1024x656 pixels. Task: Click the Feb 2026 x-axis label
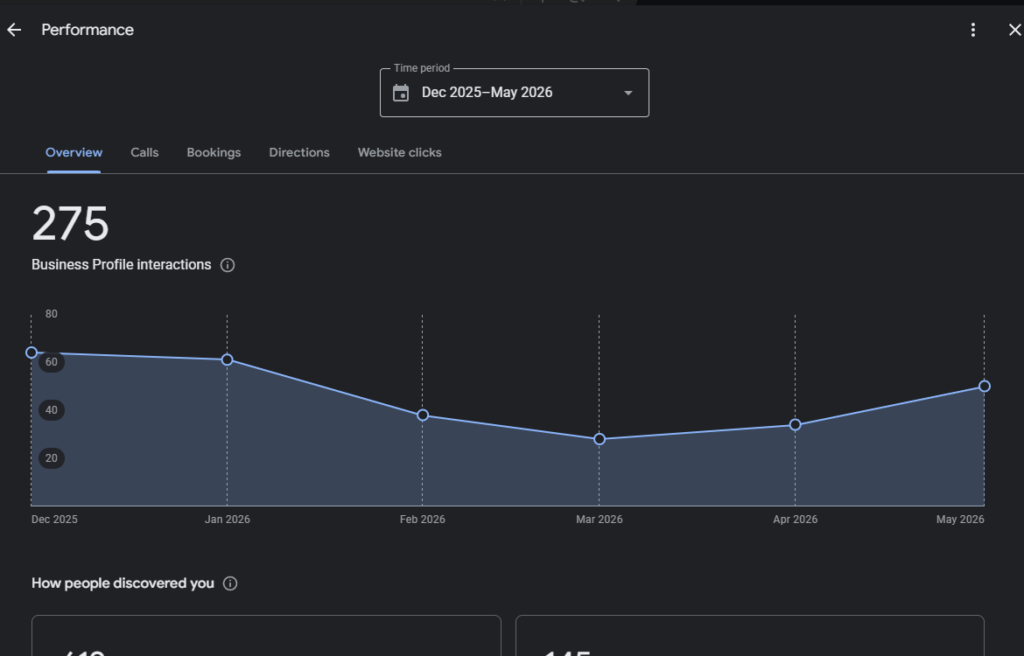[423, 519]
